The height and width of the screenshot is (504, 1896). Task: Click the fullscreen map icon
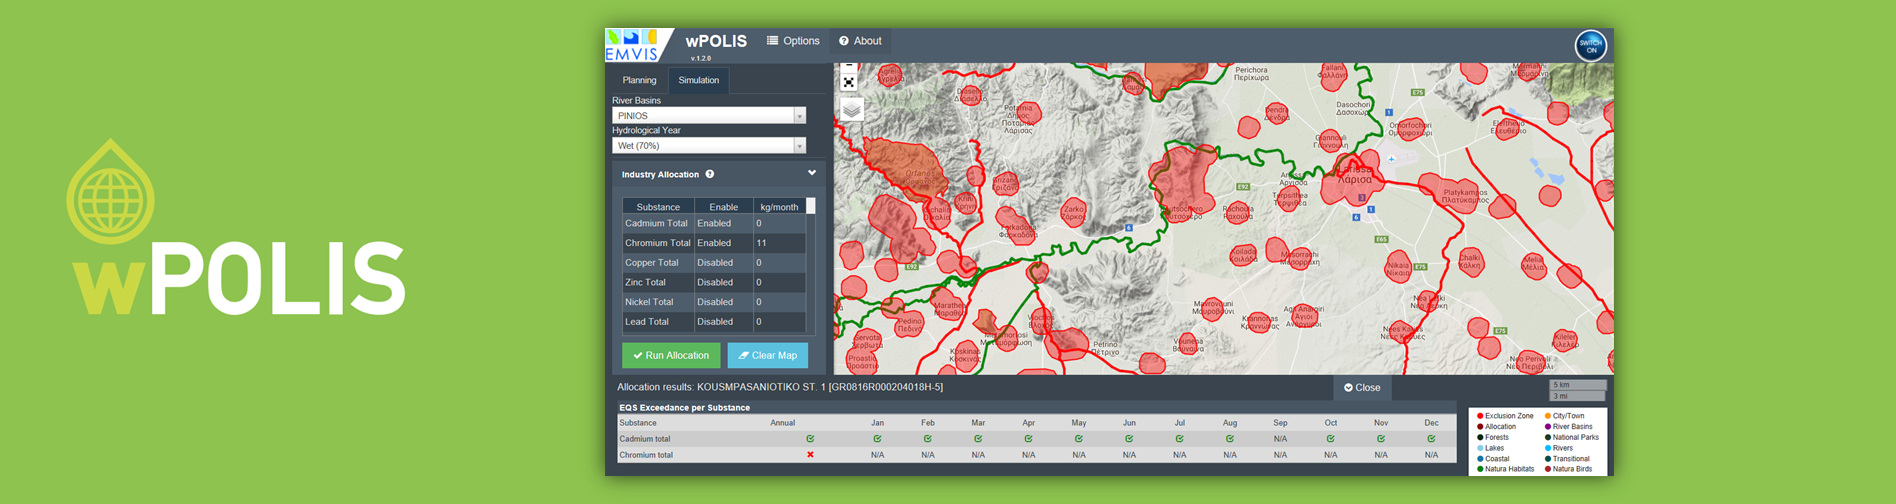[x=849, y=82]
